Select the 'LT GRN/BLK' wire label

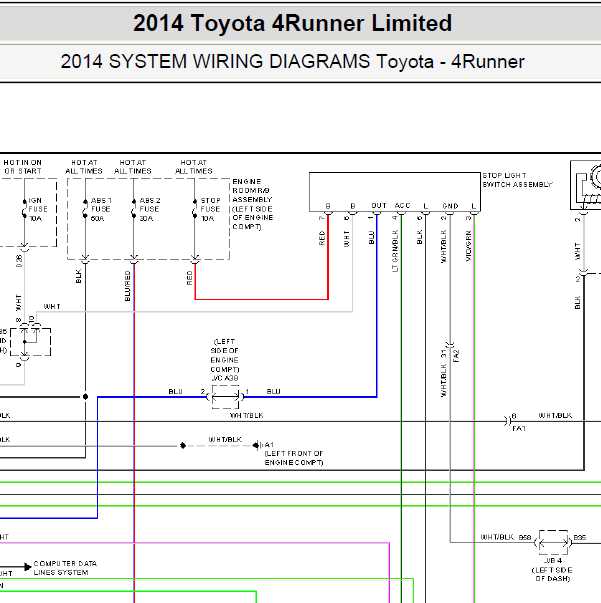(395, 251)
